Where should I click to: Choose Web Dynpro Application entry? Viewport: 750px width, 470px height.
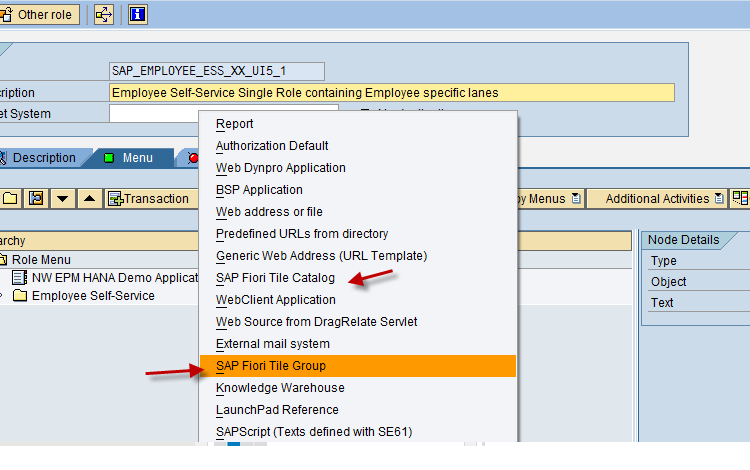(358, 168)
